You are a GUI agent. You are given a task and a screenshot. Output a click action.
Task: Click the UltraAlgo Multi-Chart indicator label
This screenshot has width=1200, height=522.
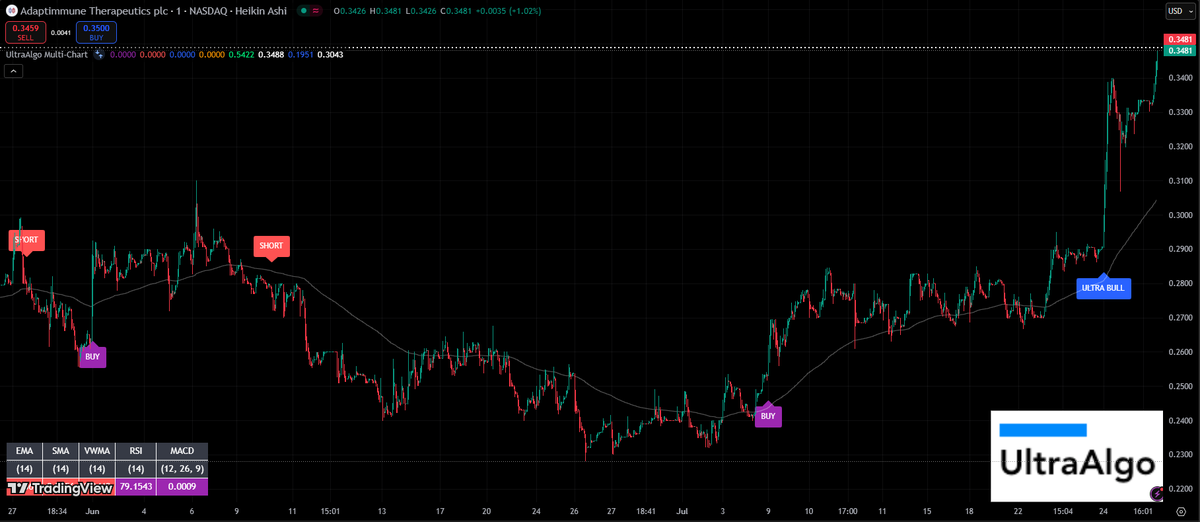point(46,54)
